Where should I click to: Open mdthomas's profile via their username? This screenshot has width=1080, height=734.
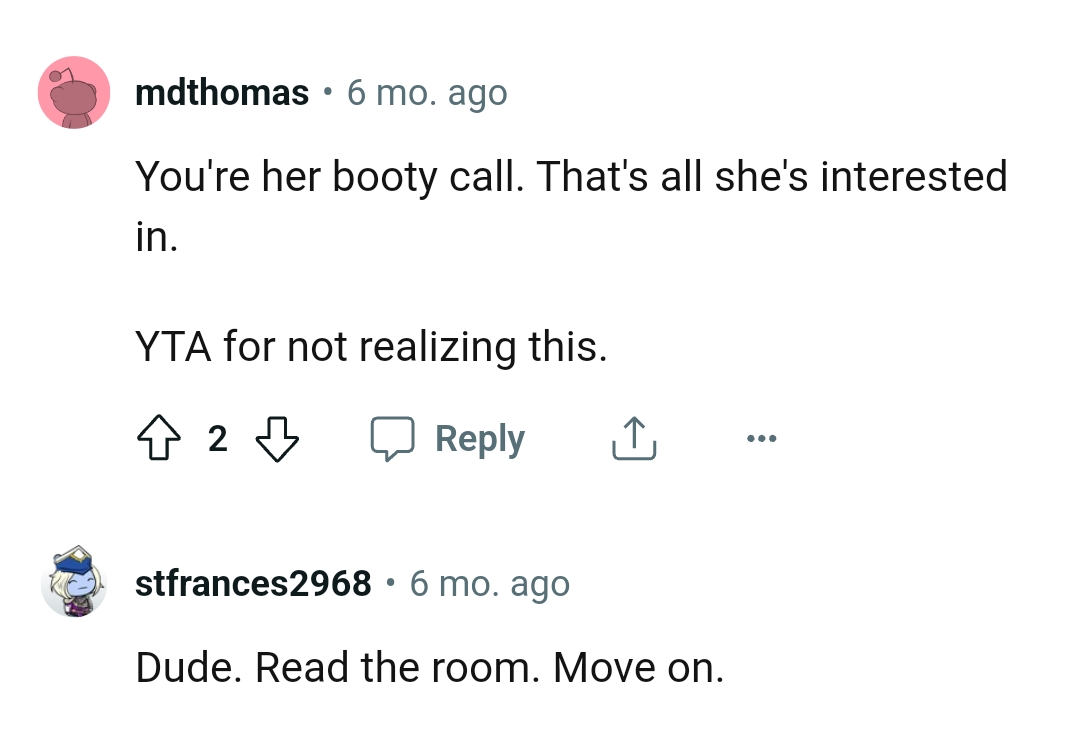click(222, 92)
